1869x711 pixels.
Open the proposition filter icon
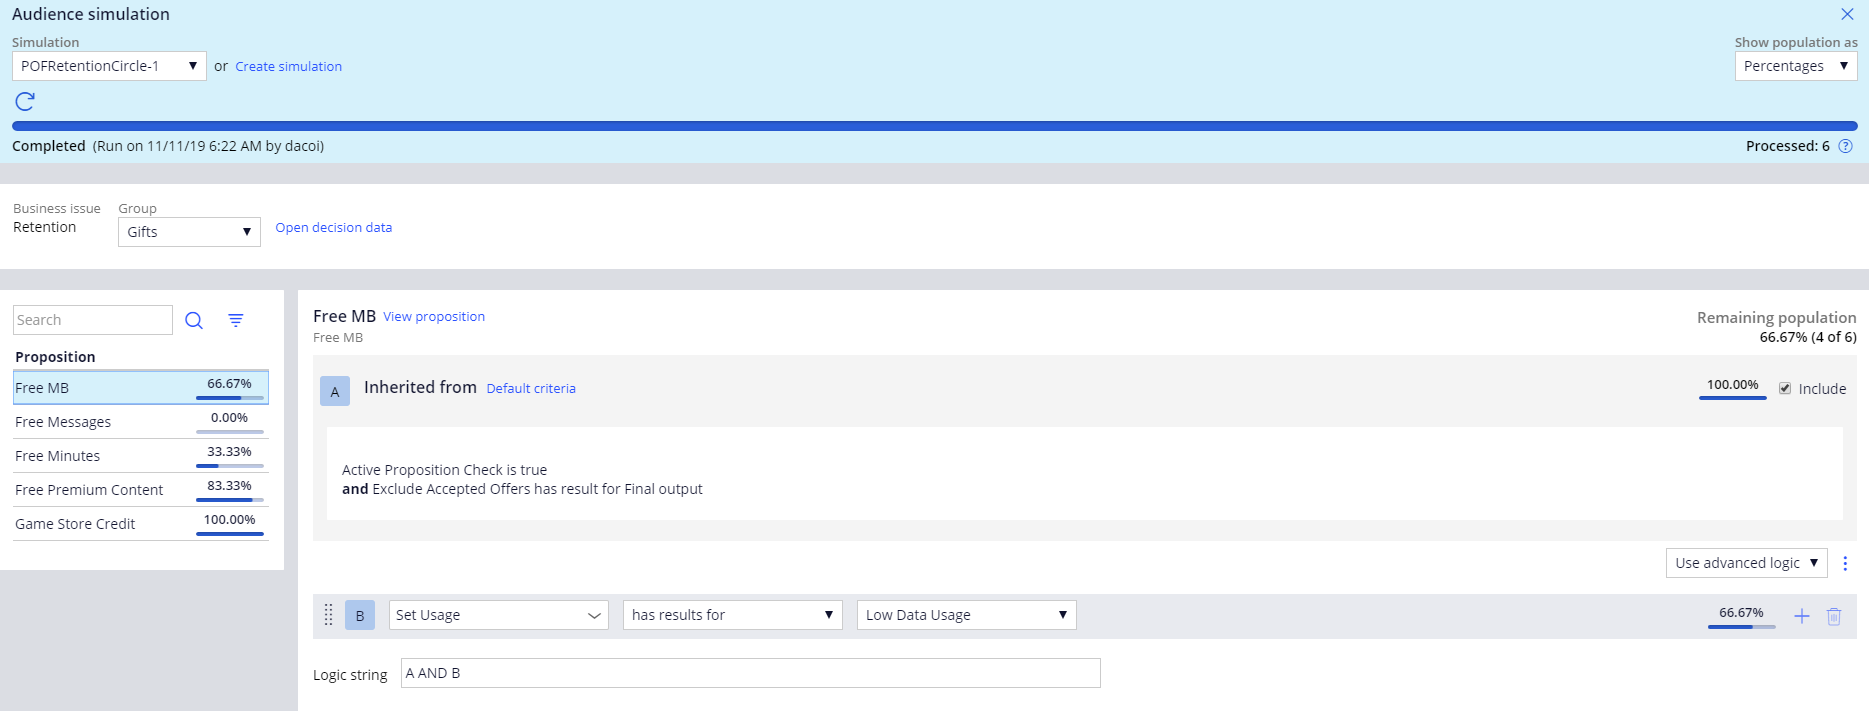pos(236,320)
